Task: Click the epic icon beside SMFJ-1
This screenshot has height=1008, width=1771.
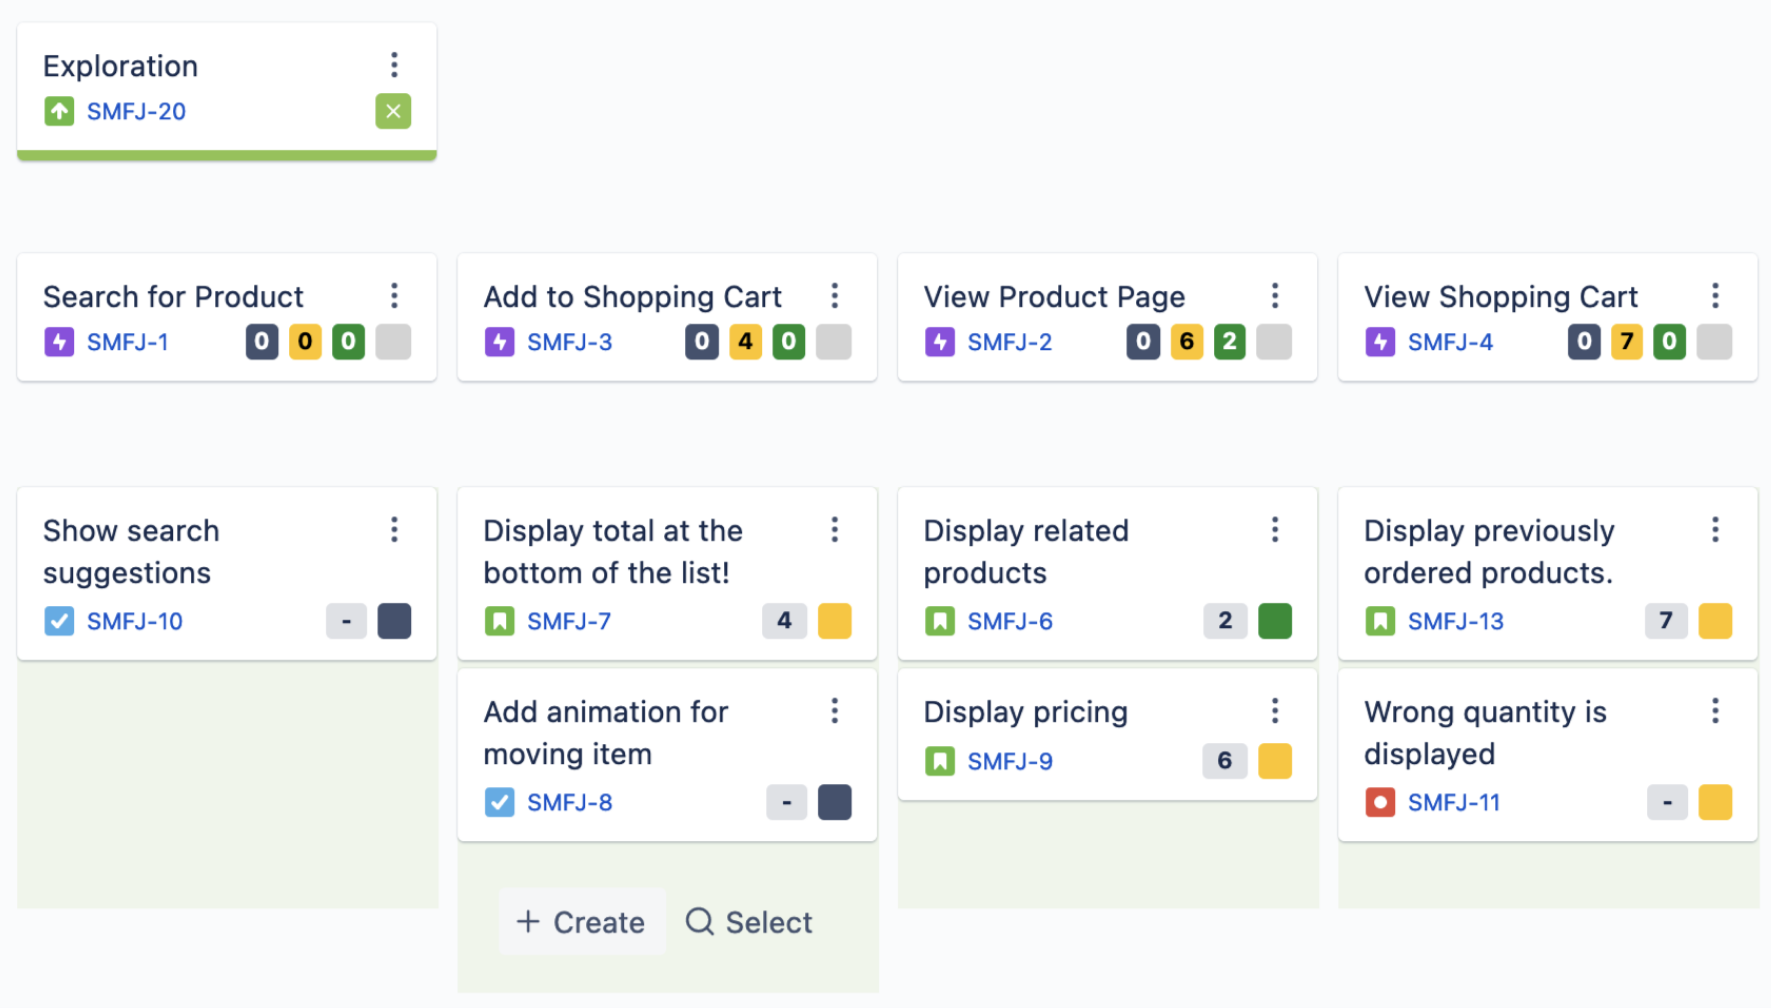Action: (59, 342)
